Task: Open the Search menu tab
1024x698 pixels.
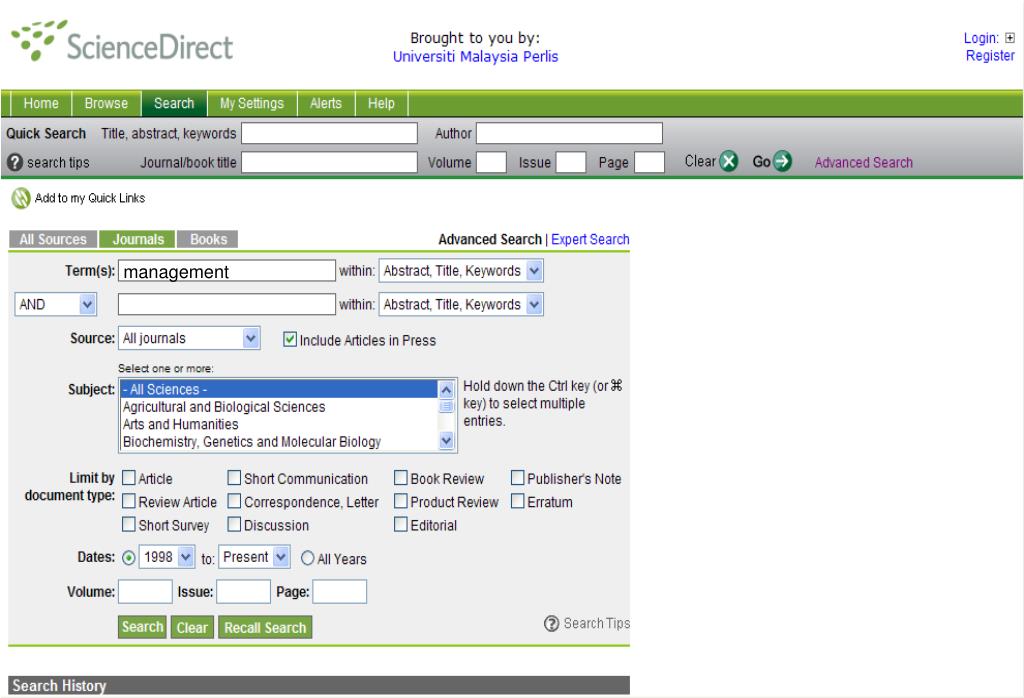Action: [x=174, y=103]
